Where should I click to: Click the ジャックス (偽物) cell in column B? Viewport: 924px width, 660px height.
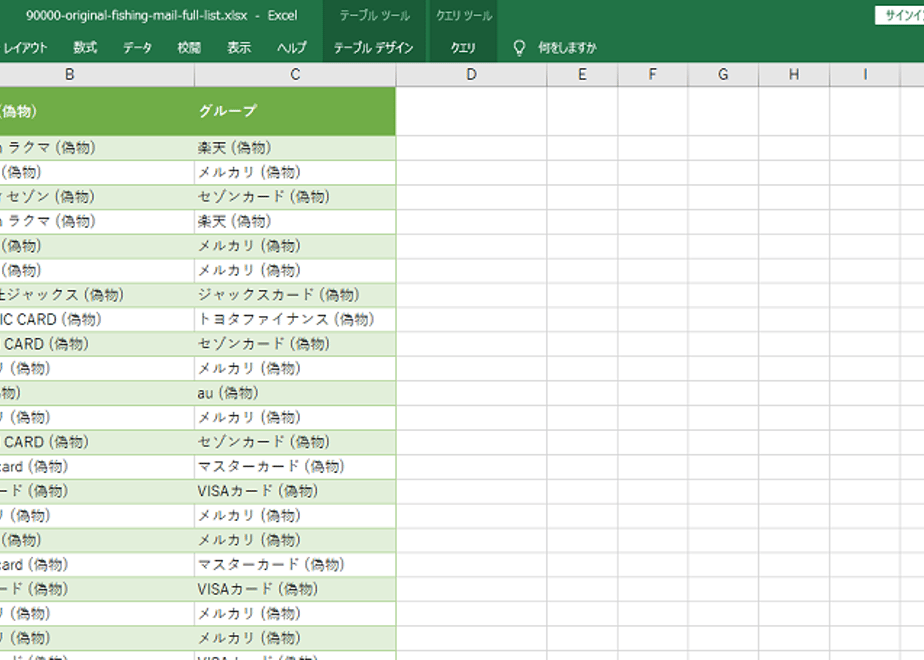[x=97, y=295]
